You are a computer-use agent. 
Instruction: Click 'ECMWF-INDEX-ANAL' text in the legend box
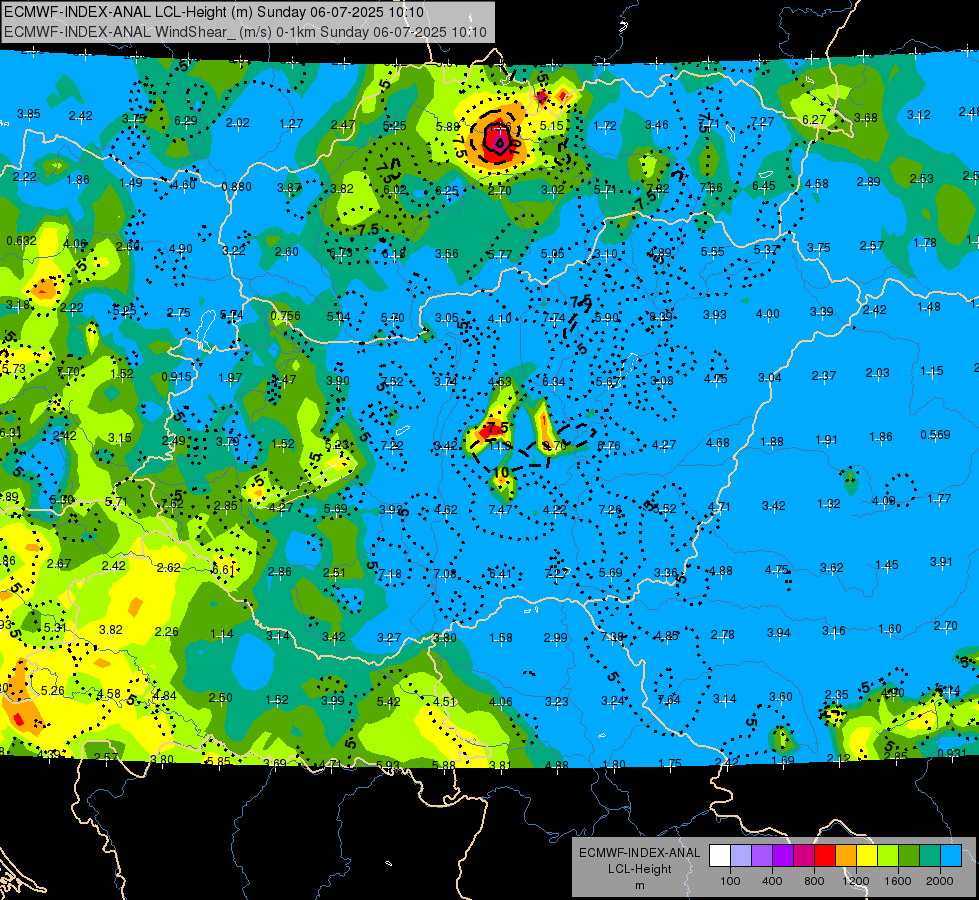(639, 853)
